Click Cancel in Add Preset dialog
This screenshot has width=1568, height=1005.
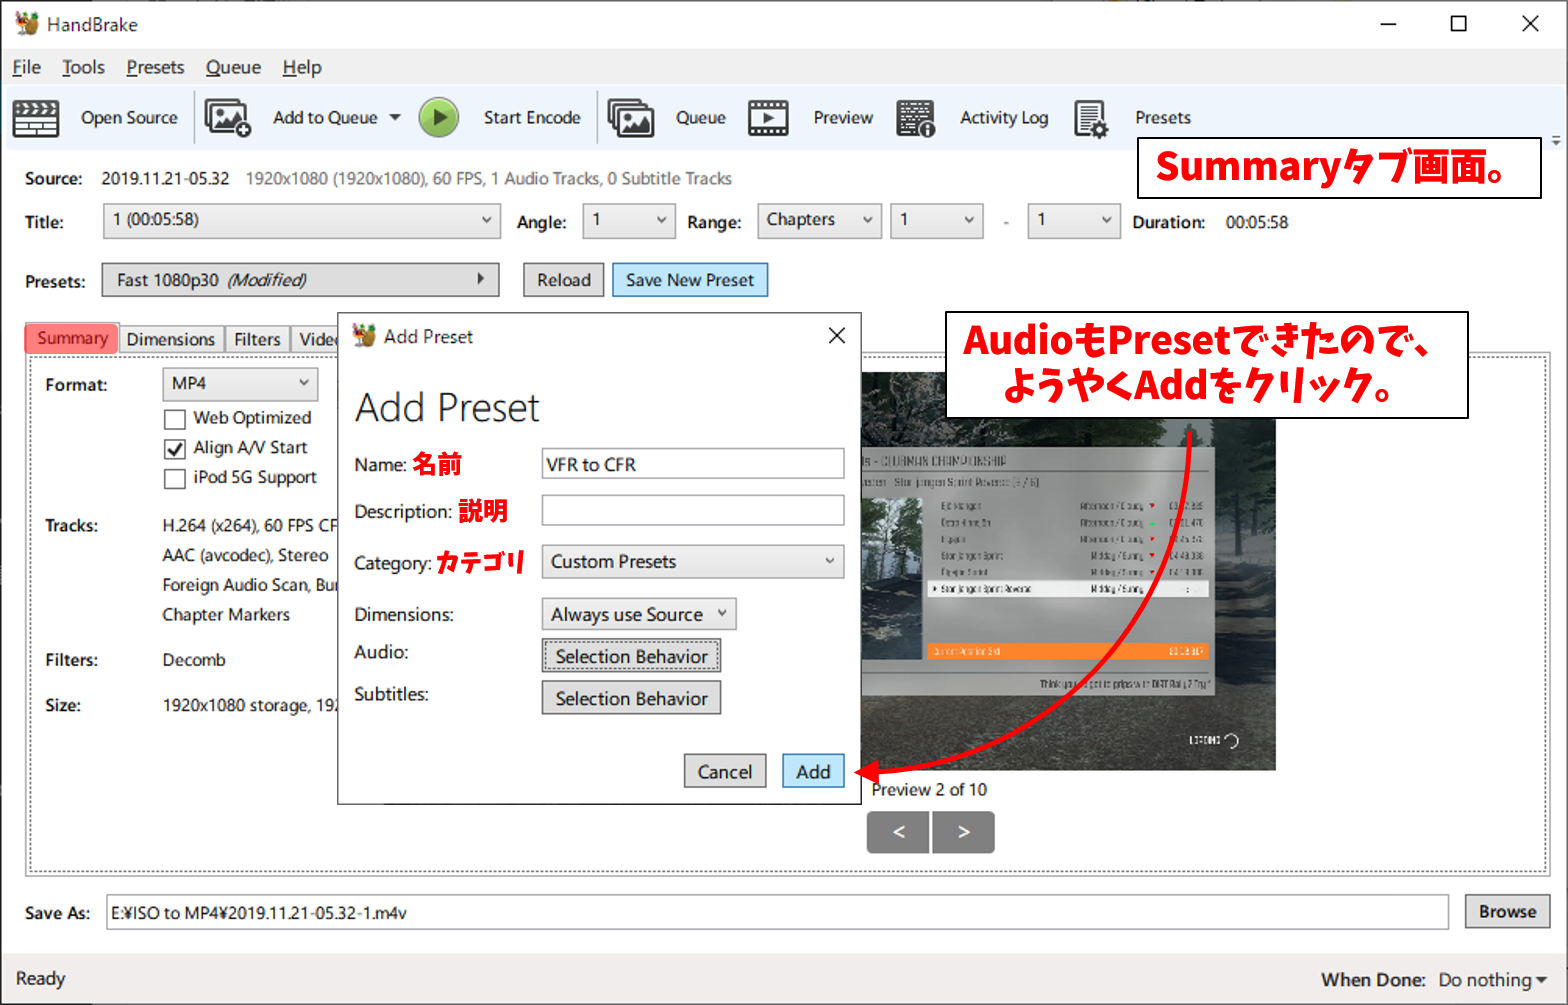tap(725, 771)
